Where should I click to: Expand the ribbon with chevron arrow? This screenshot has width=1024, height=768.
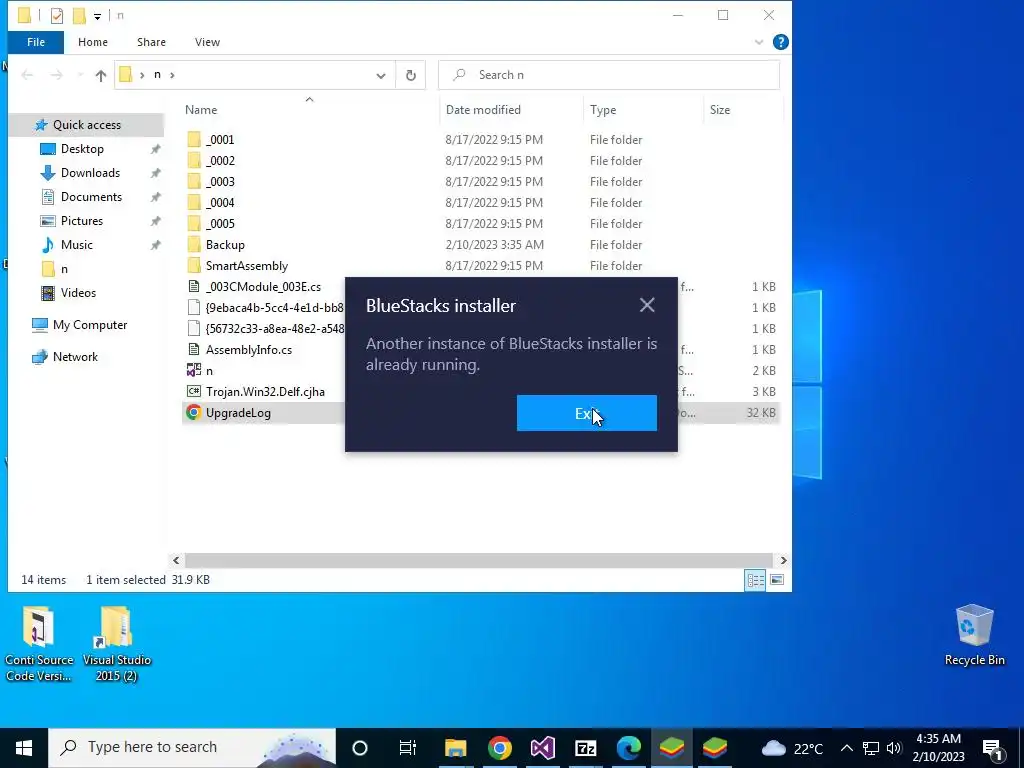[x=759, y=42]
